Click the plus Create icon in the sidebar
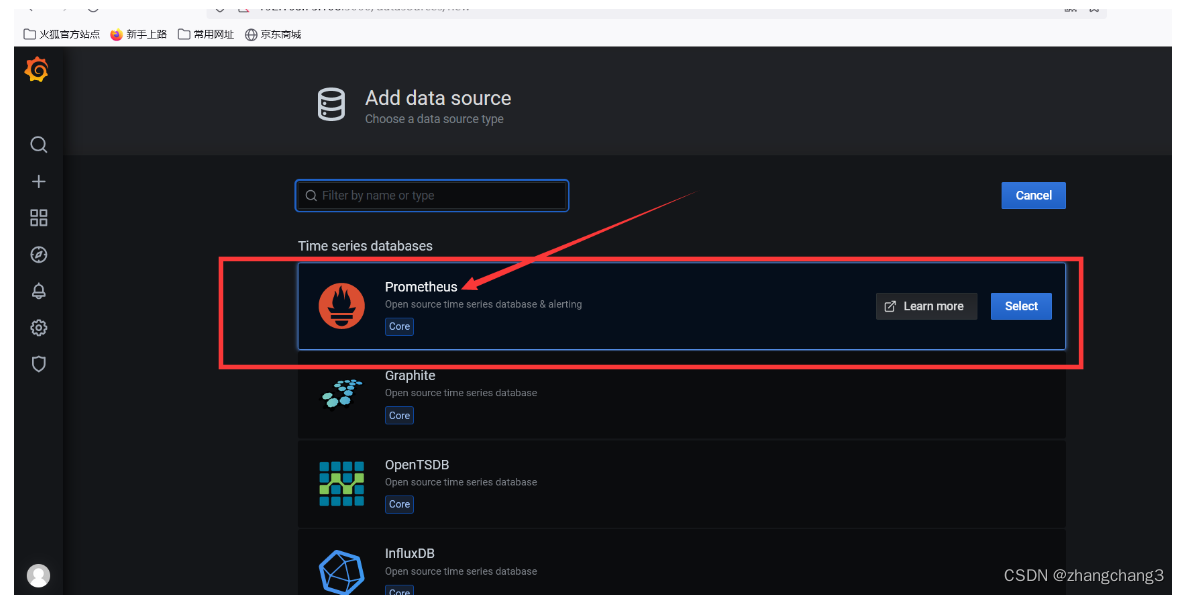The width and height of the screenshot is (1180, 595). click(38, 181)
